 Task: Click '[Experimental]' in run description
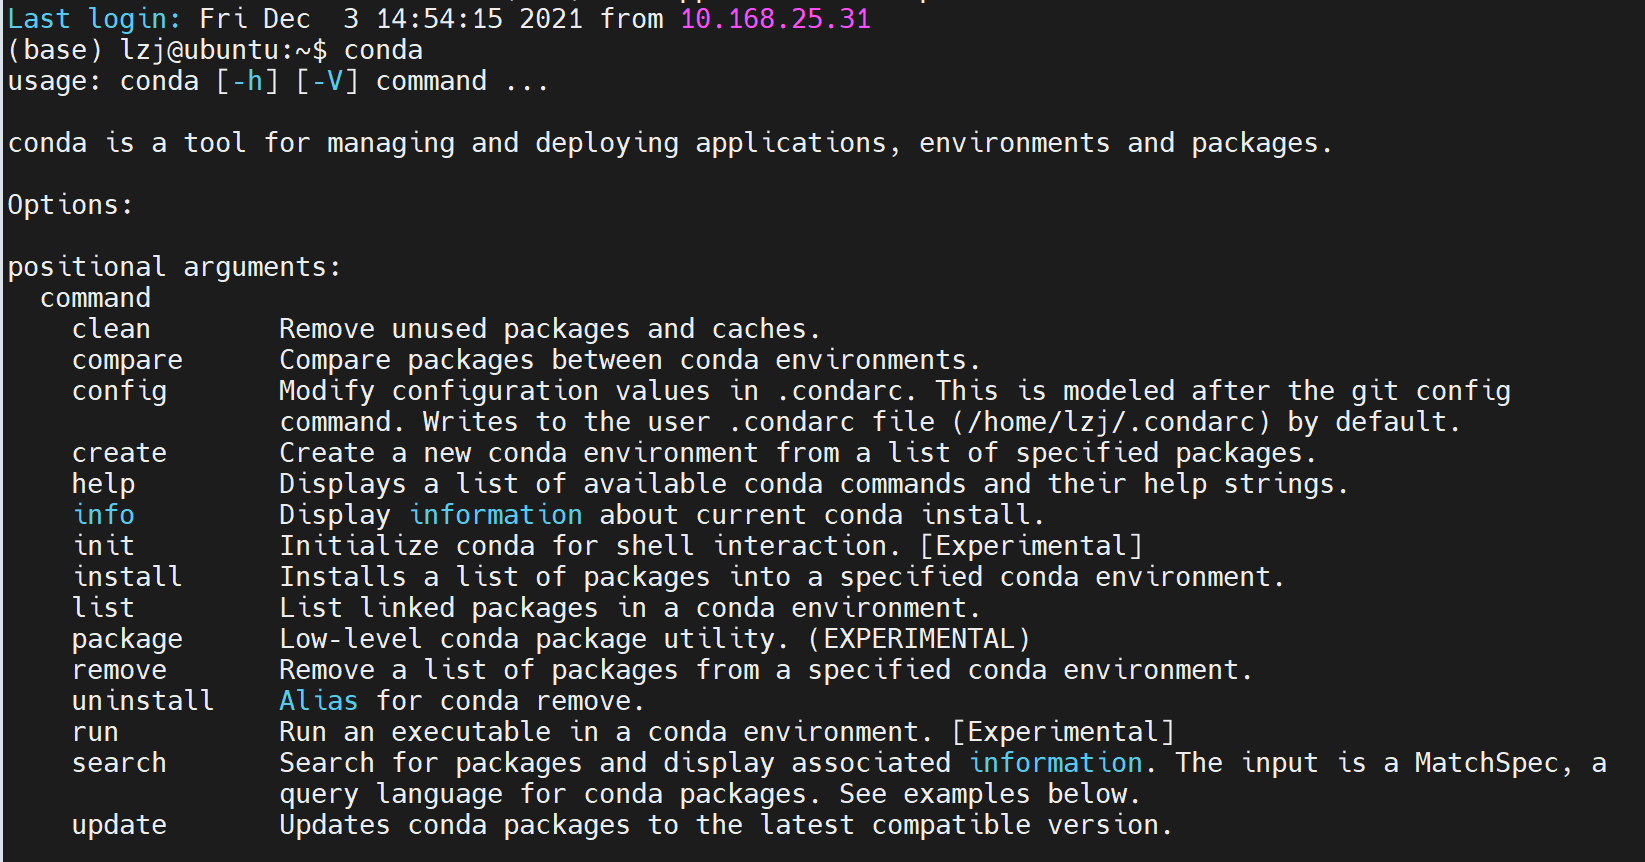point(1063,732)
